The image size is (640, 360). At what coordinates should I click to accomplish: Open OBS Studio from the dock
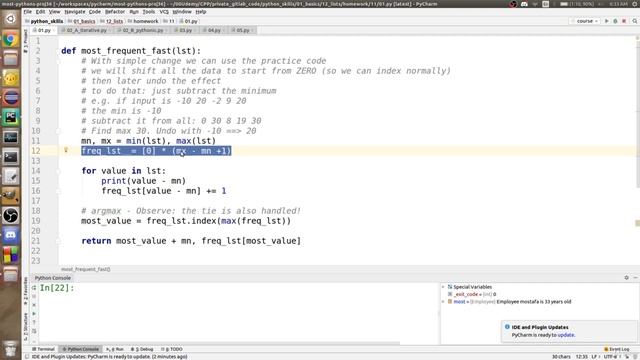tap(11, 216)
